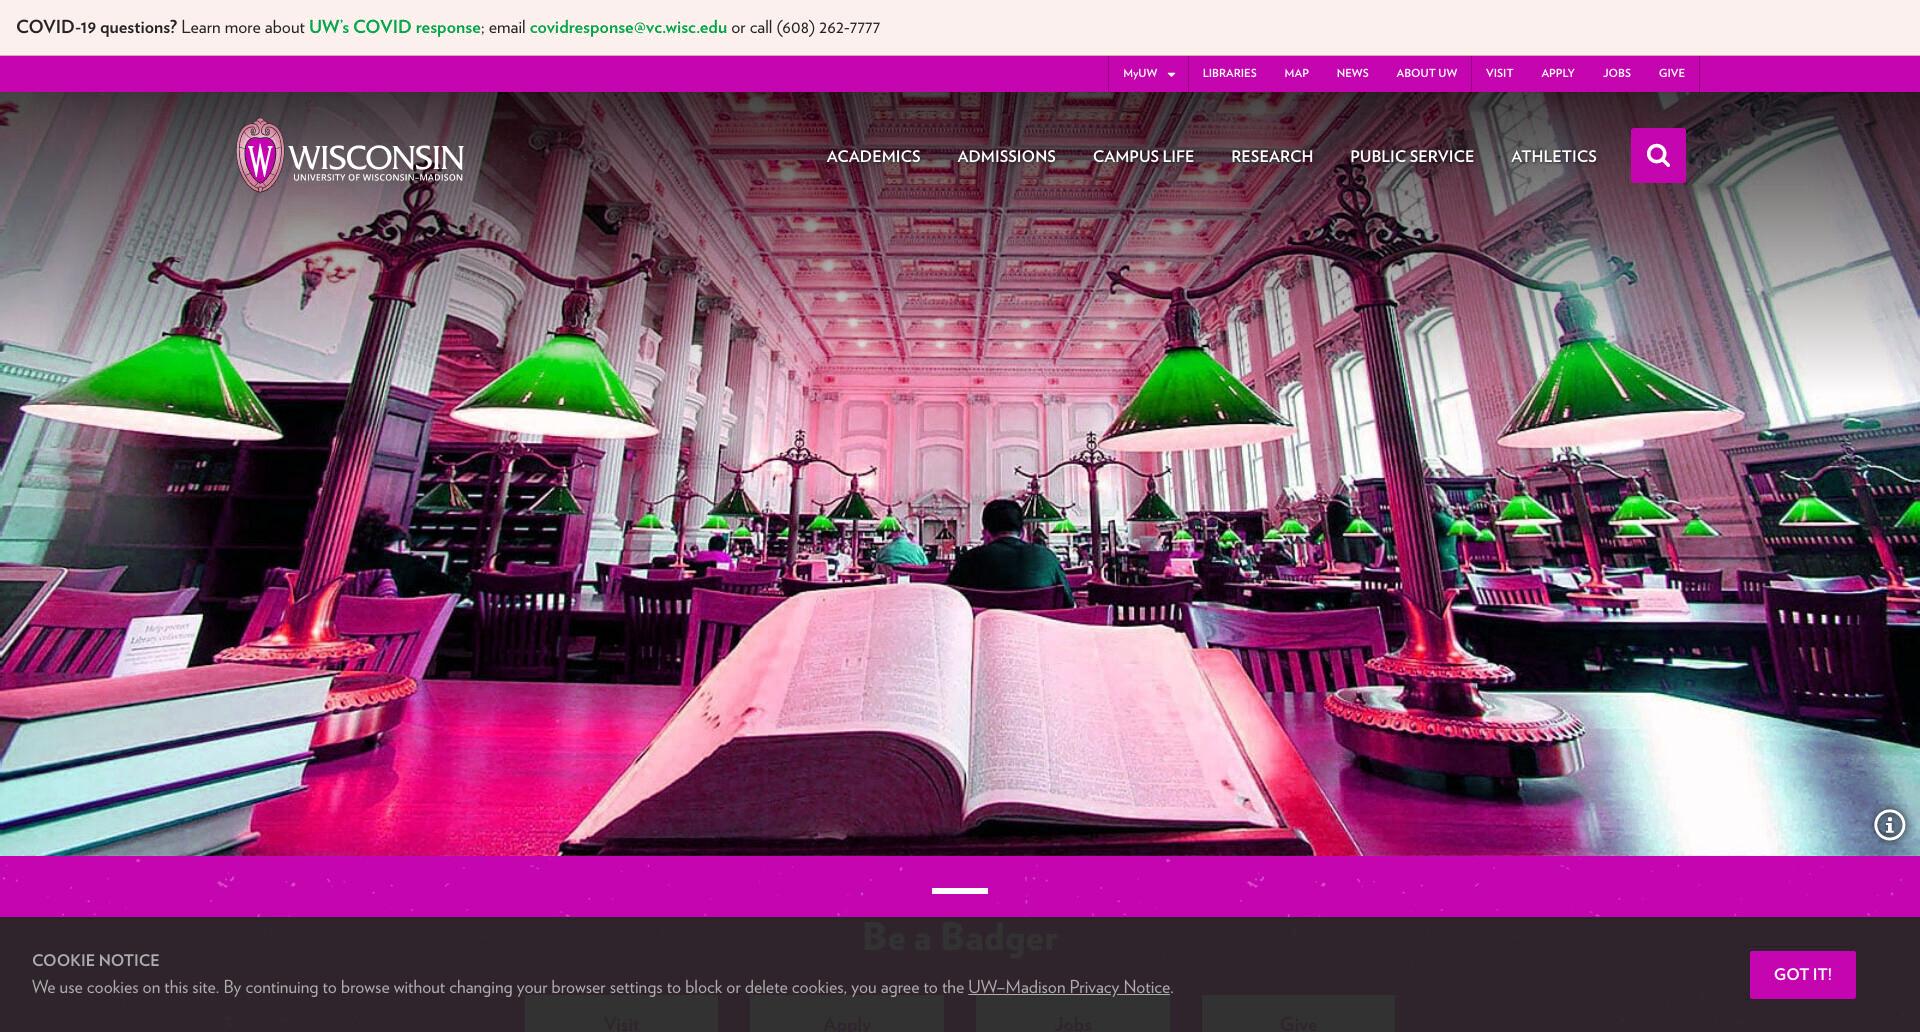This screenshot has width=1920, height=1032.
Task: Select the white slide indicator bar
Action: (x=960, y=890)
